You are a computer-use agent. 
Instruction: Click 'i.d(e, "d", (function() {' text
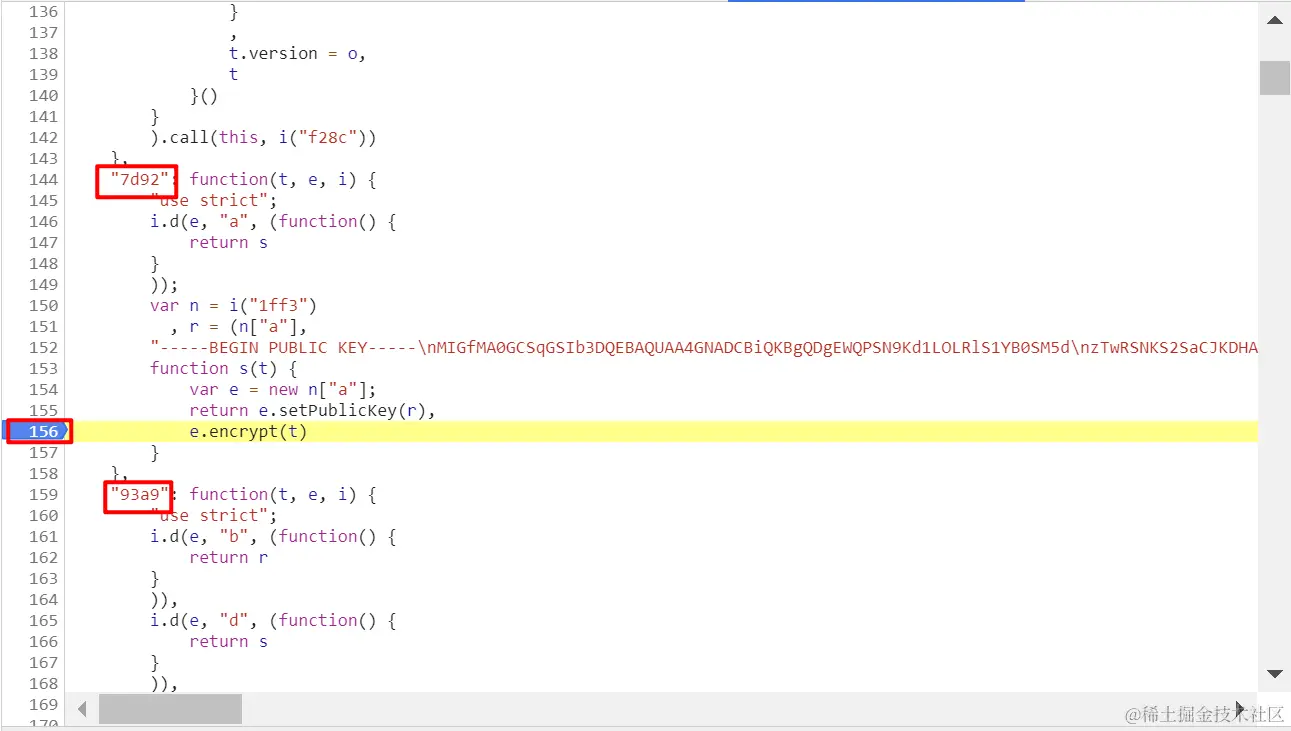coord(273,620)
